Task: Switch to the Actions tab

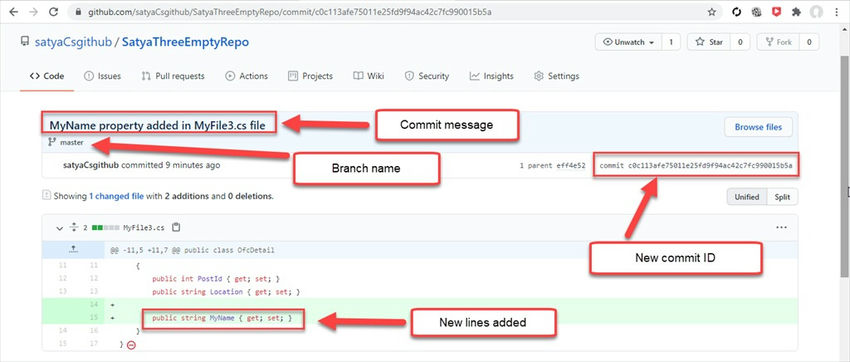Action: (x=247, y=76)
